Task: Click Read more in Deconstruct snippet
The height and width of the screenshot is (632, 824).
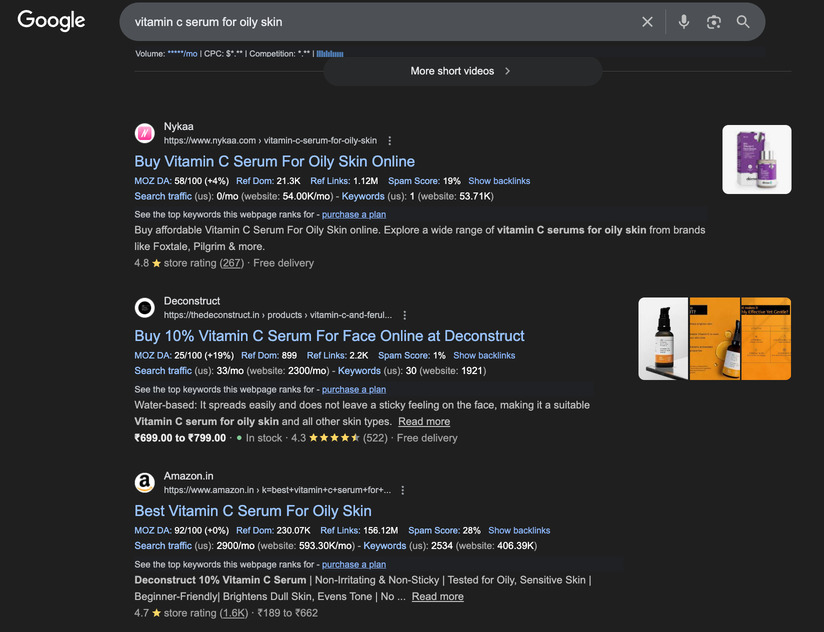Action: point(424,421)
